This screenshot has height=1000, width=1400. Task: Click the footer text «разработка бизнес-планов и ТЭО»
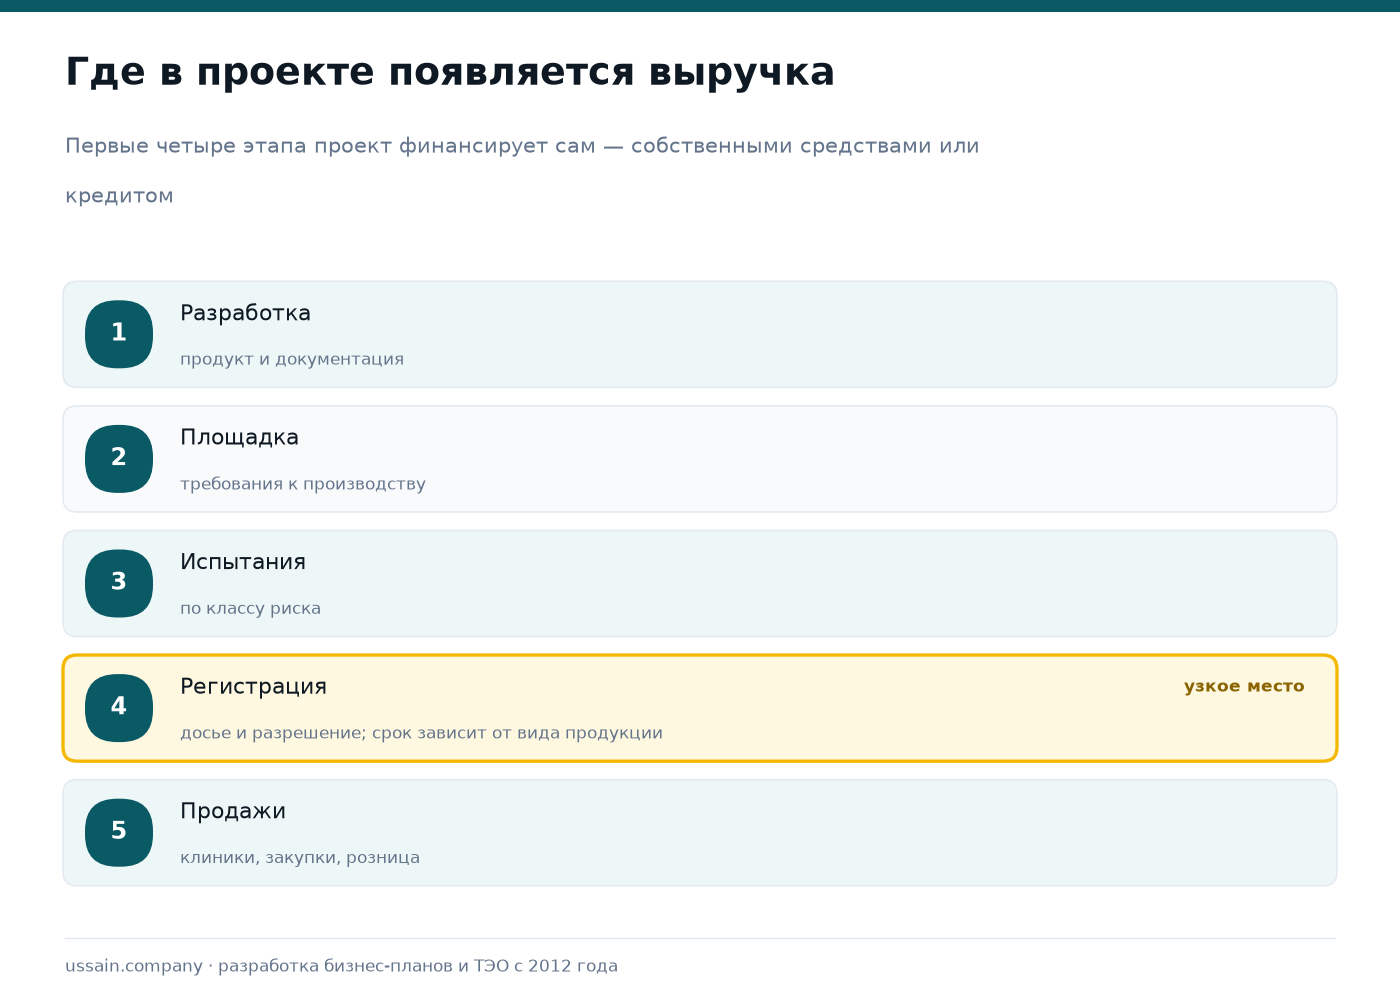point(364,966)
